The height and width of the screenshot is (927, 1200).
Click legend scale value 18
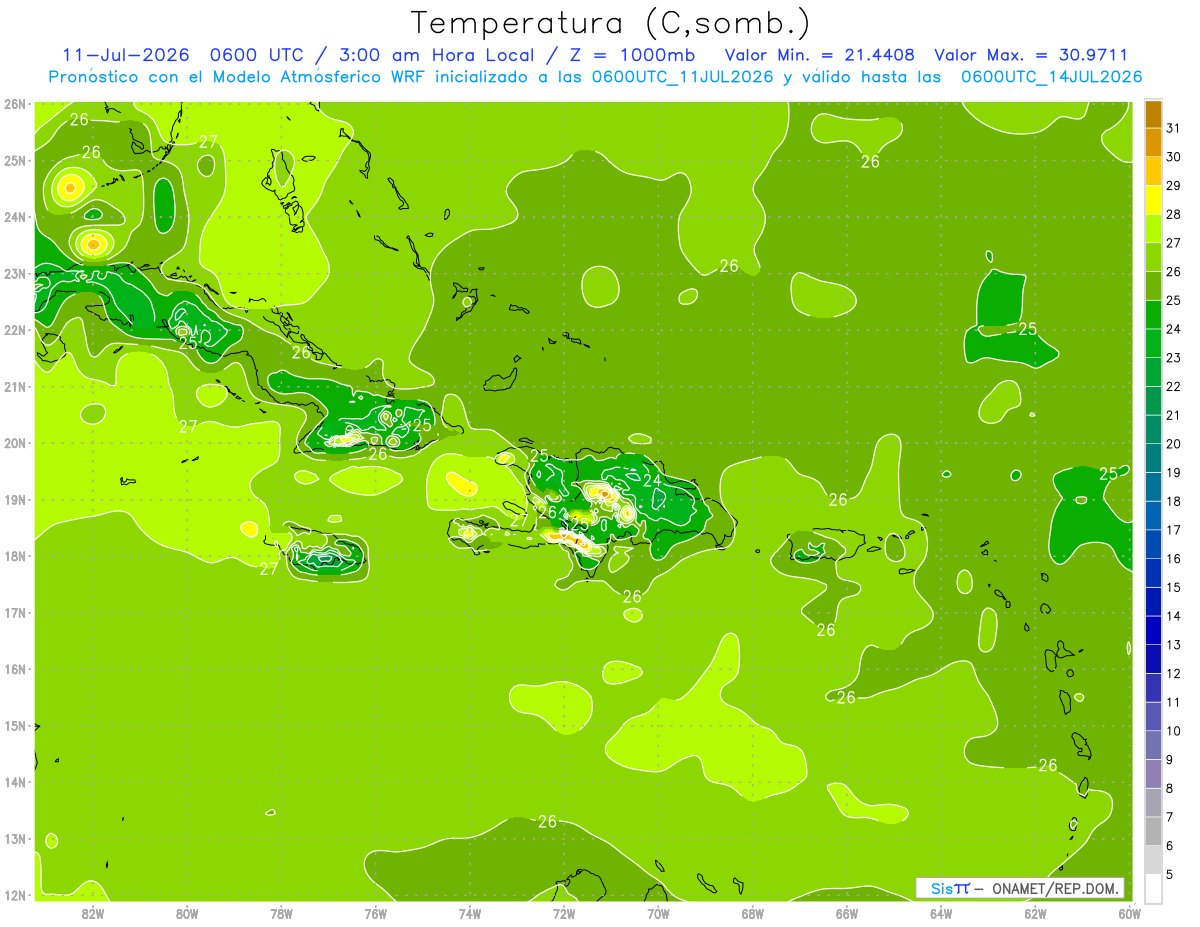point(1173,501)
